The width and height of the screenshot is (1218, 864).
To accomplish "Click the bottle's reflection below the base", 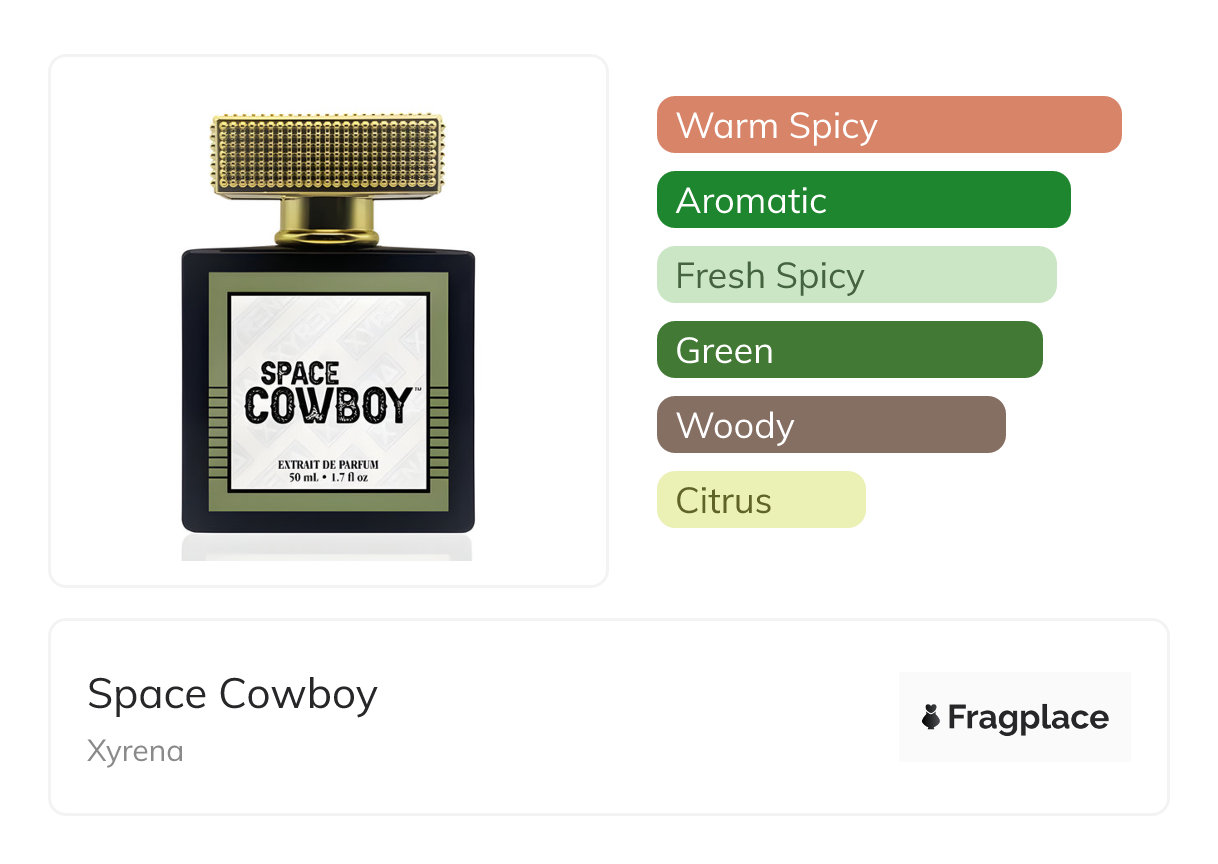I will 327,547.
